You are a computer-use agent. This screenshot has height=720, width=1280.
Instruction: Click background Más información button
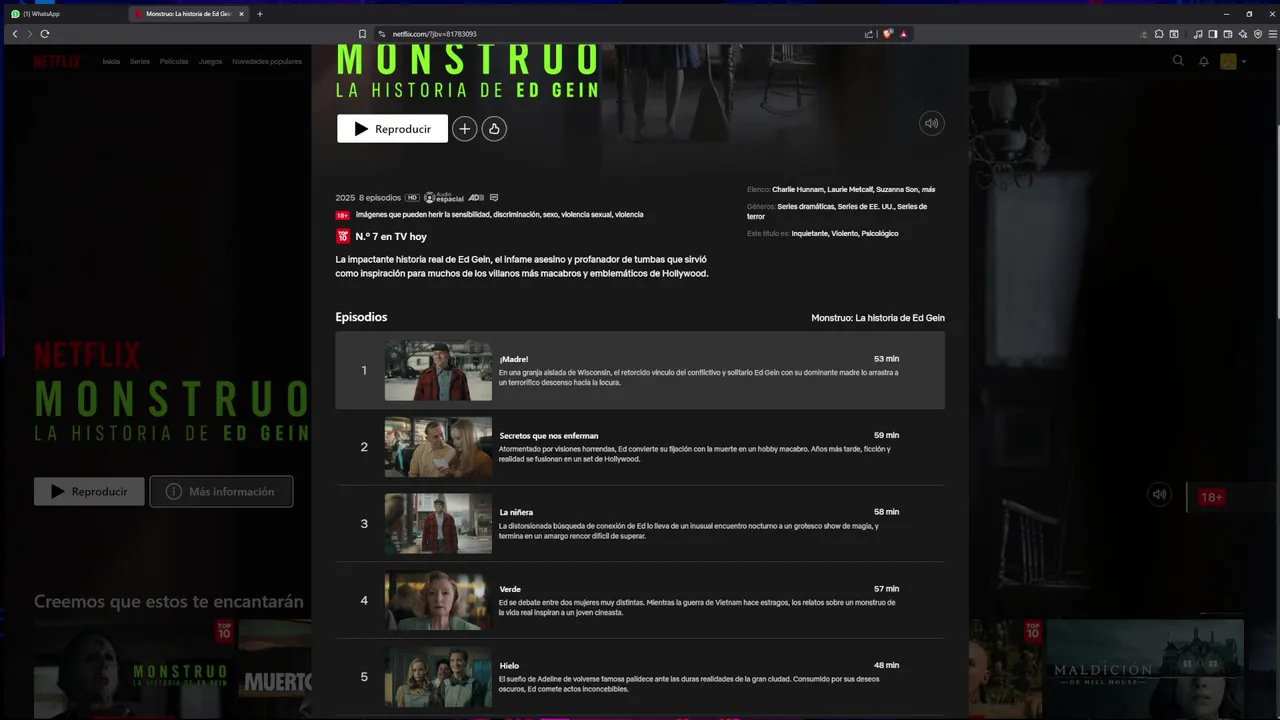tap(221, 491)
